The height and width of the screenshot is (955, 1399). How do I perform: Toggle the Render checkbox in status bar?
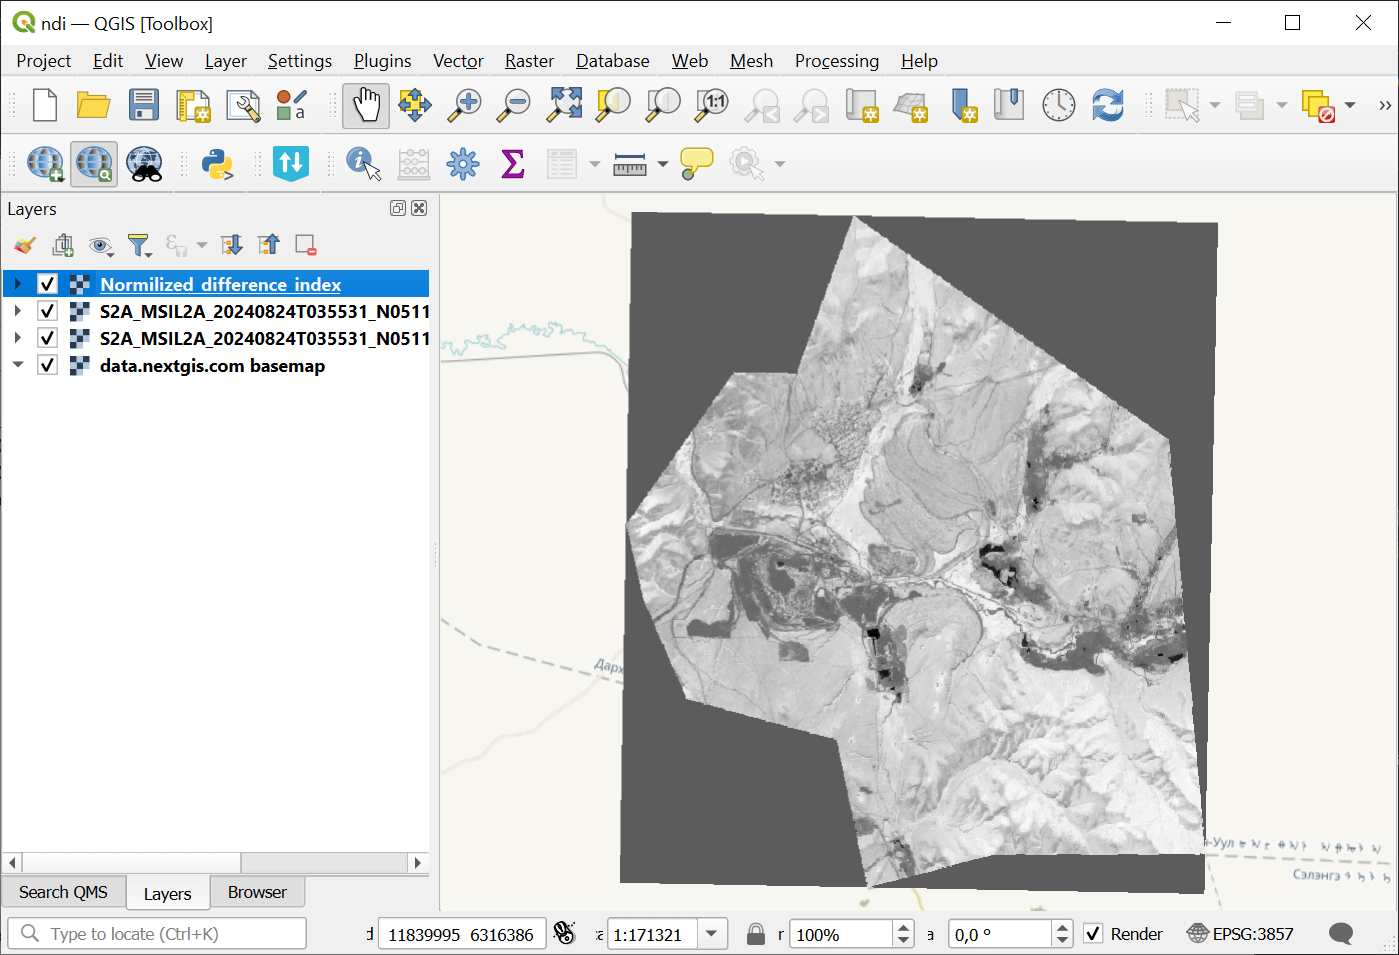[1093, 934]
